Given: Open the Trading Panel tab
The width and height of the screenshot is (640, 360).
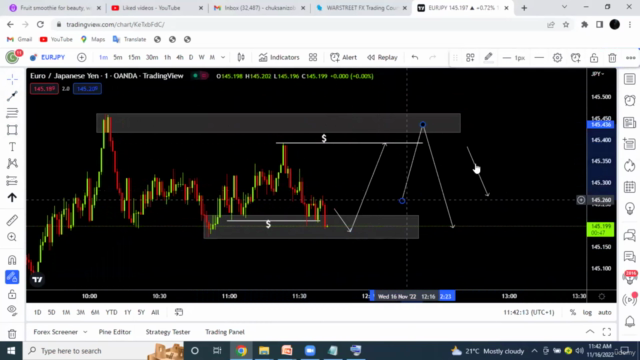Looking at the screenshot, I should click(225, 332).
